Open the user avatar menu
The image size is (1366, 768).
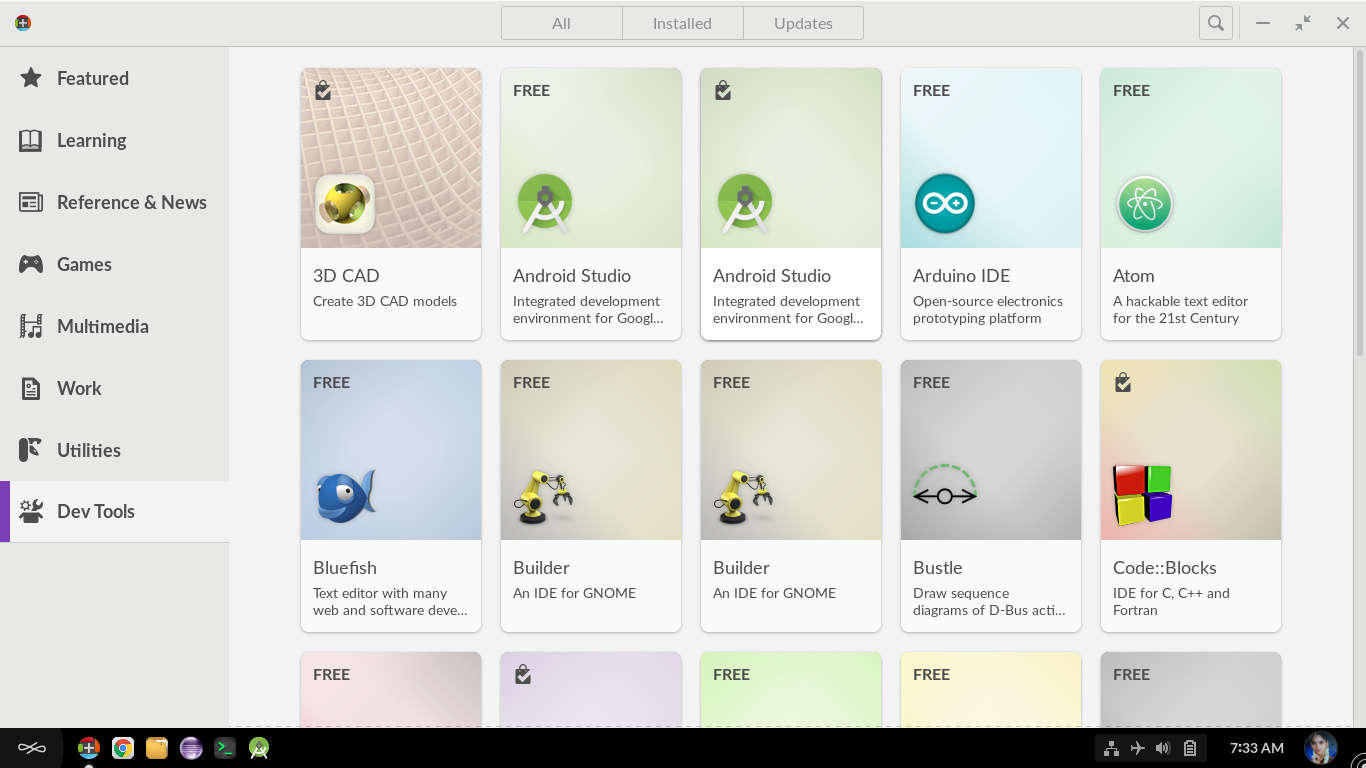[x=1320, y=748]
